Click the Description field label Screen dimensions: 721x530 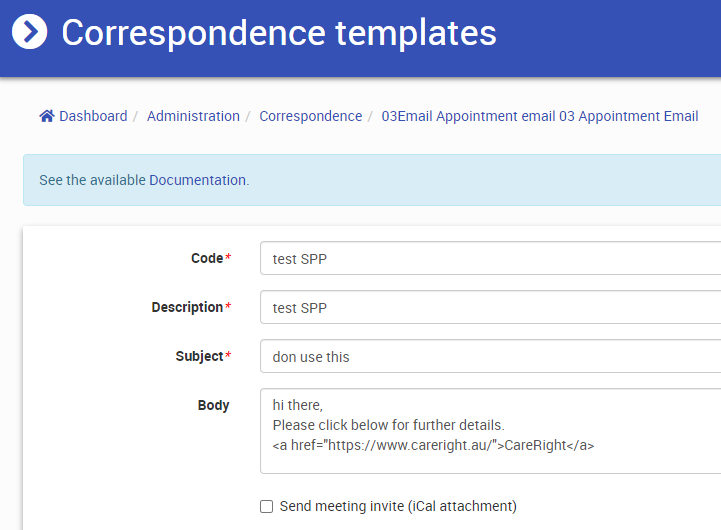click(187, 307)
